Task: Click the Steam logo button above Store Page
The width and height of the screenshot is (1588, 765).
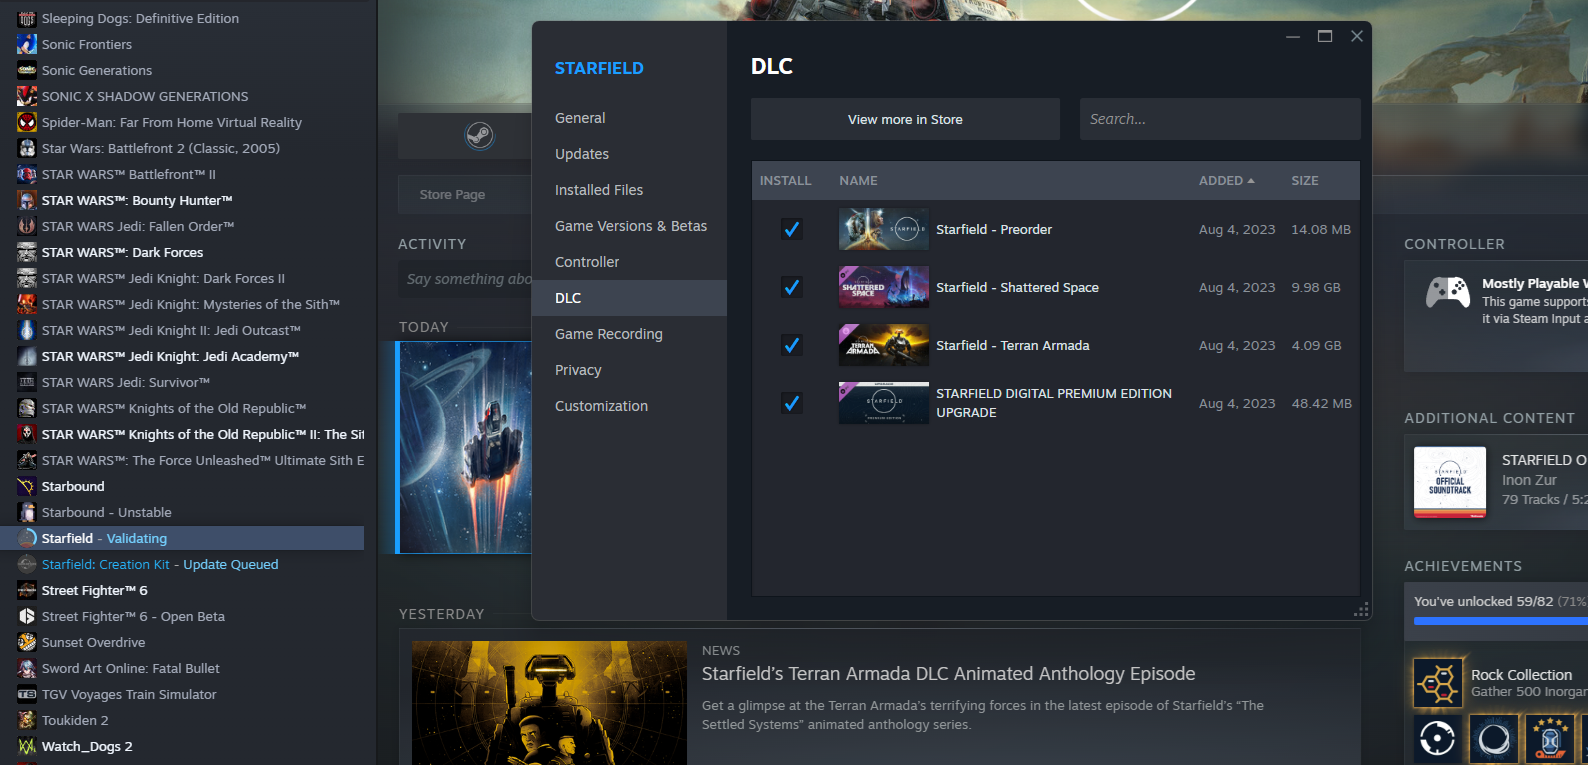Action: coord(480,135)
